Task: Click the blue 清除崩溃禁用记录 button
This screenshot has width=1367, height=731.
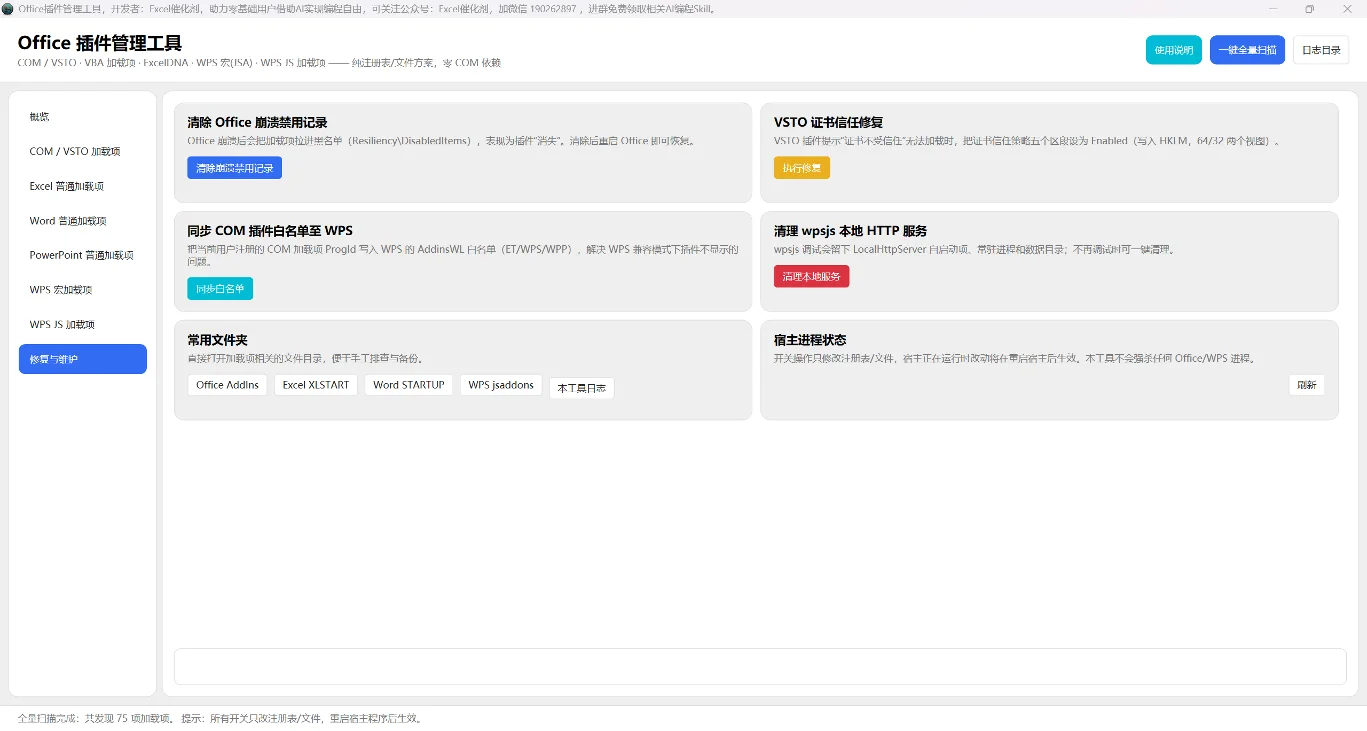Action: coord(235,168)
